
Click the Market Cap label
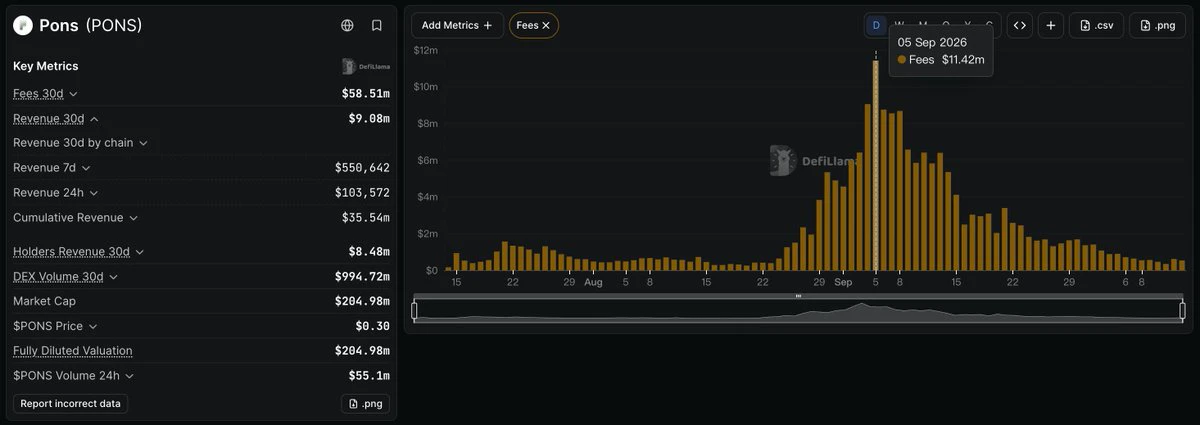point(44,301)
